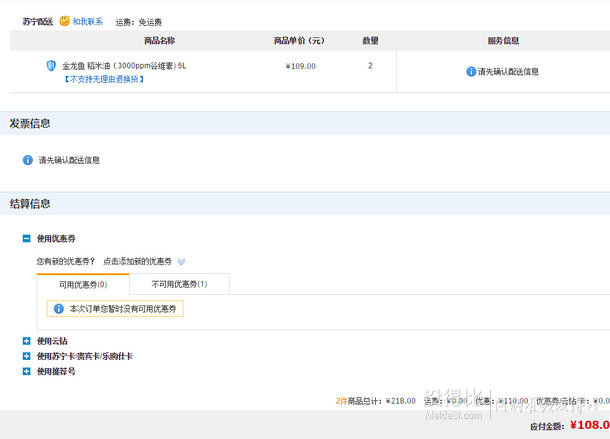
Task: Click the 商品名称 column header
Action: pos(160,40)
